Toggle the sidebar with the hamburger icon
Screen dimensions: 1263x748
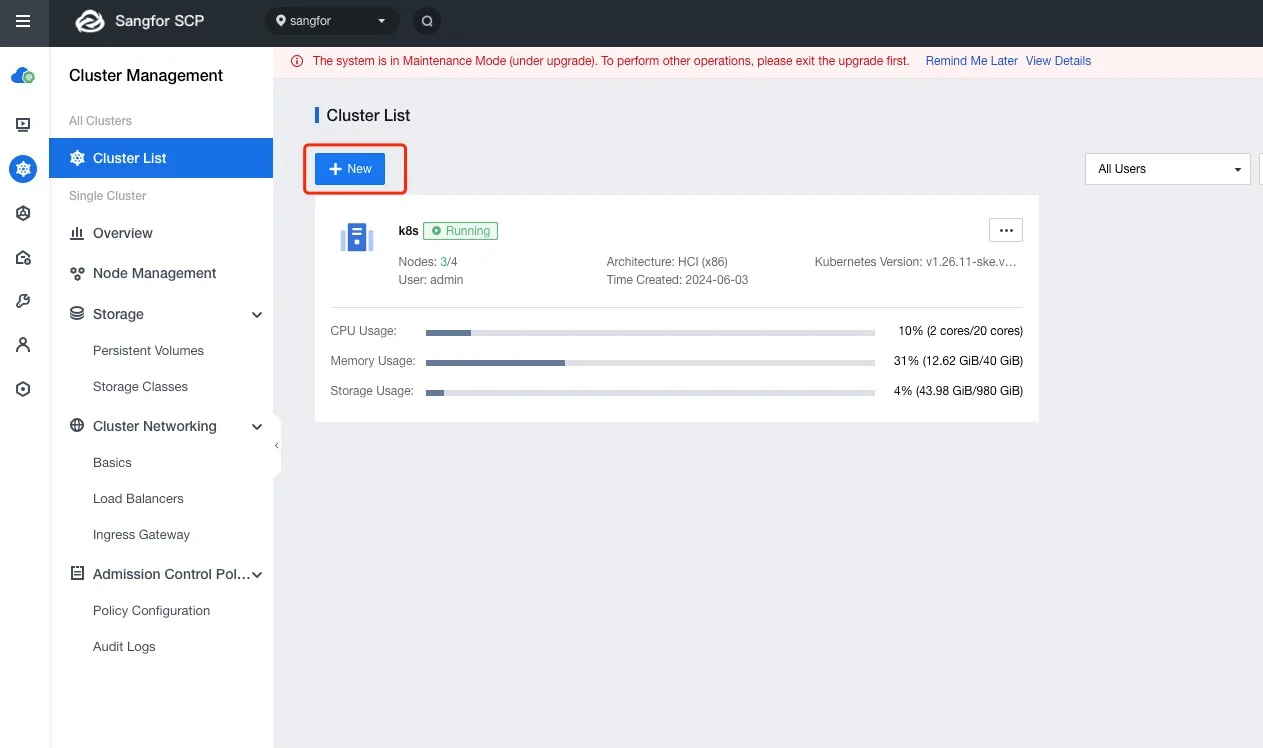tap(23, 22)
